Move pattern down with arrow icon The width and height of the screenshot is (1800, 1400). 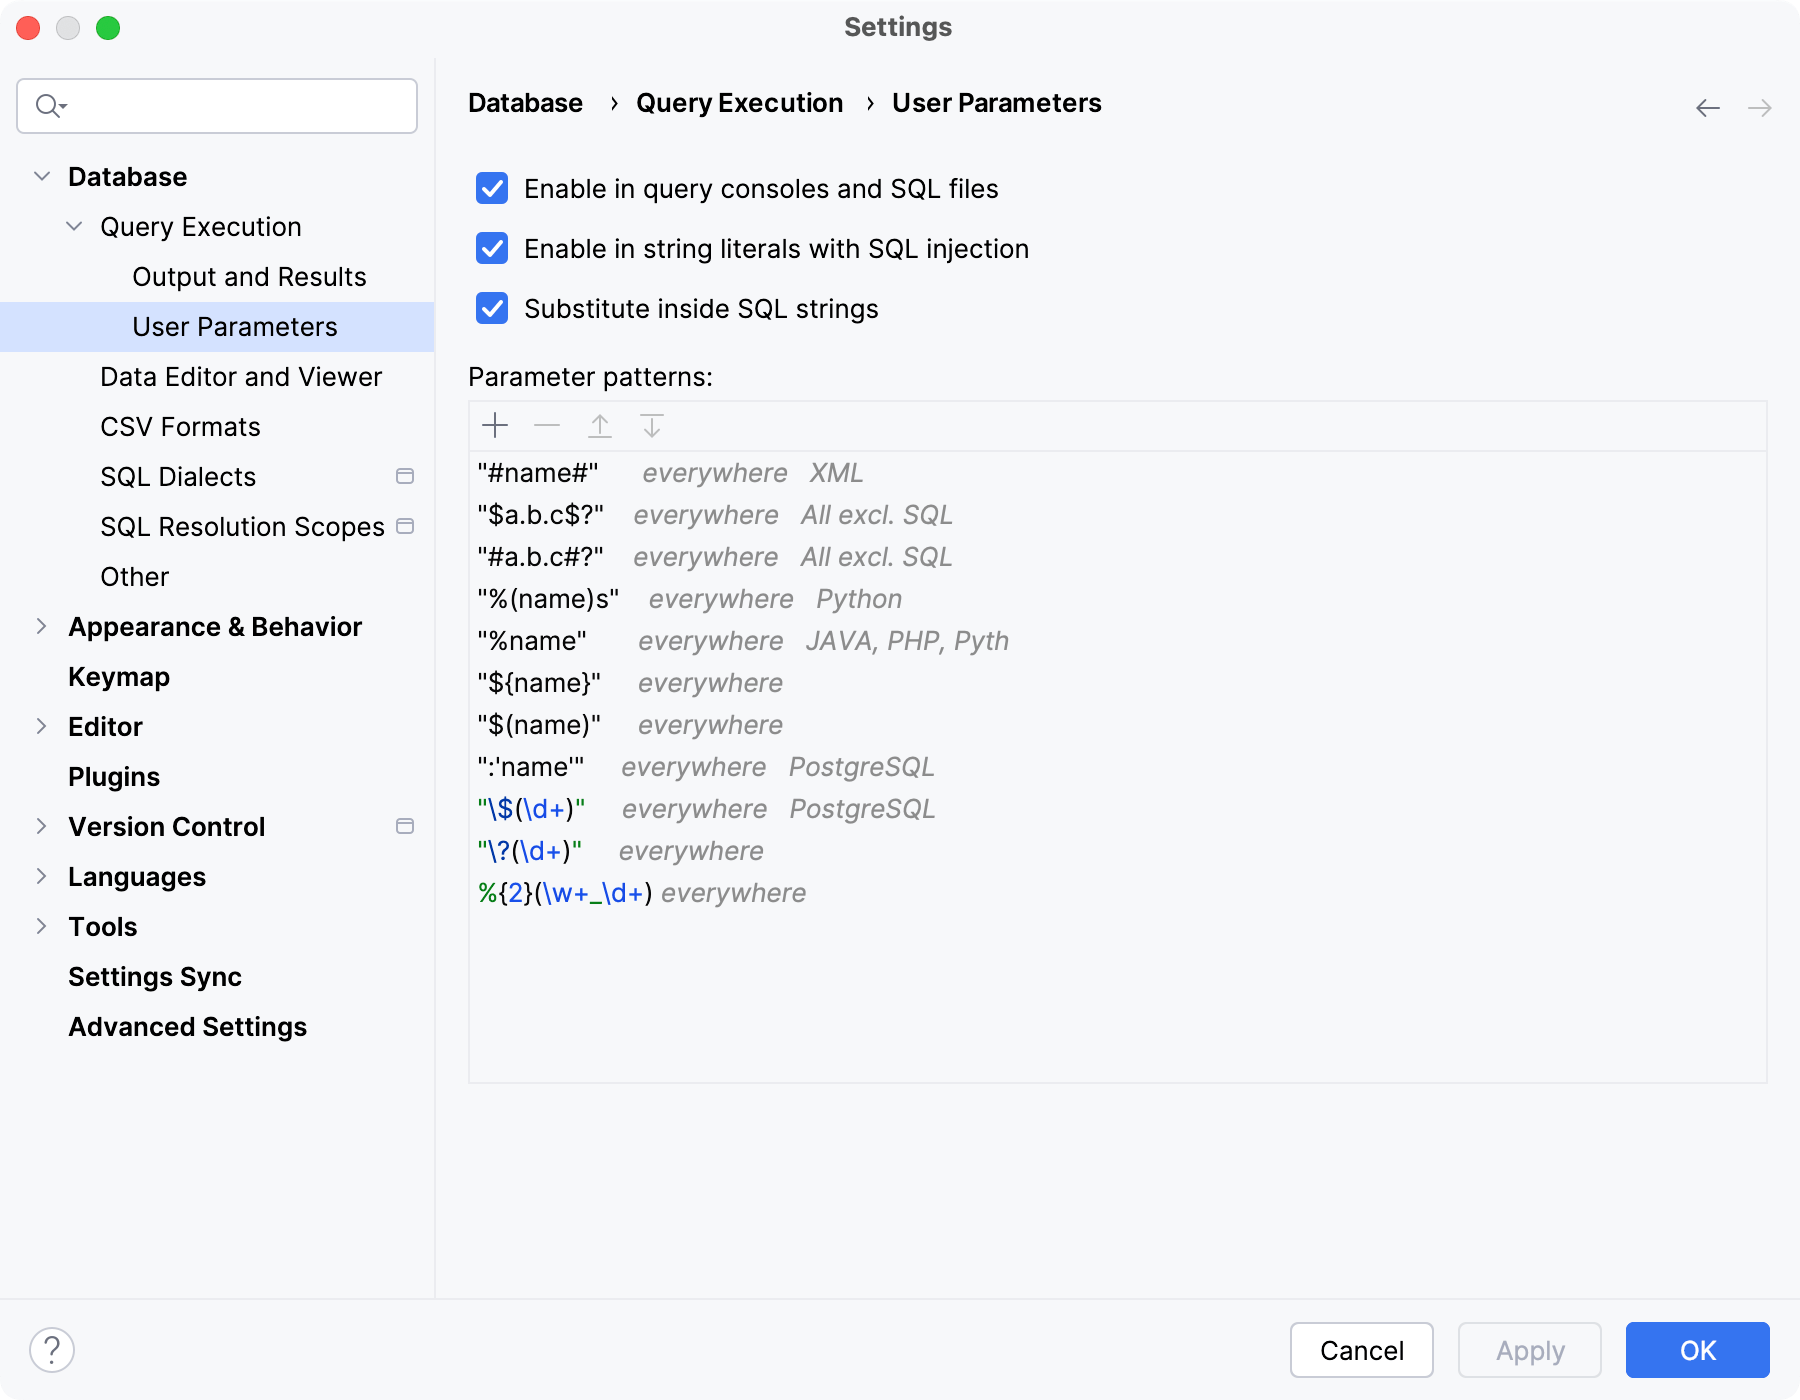point(652,426)
